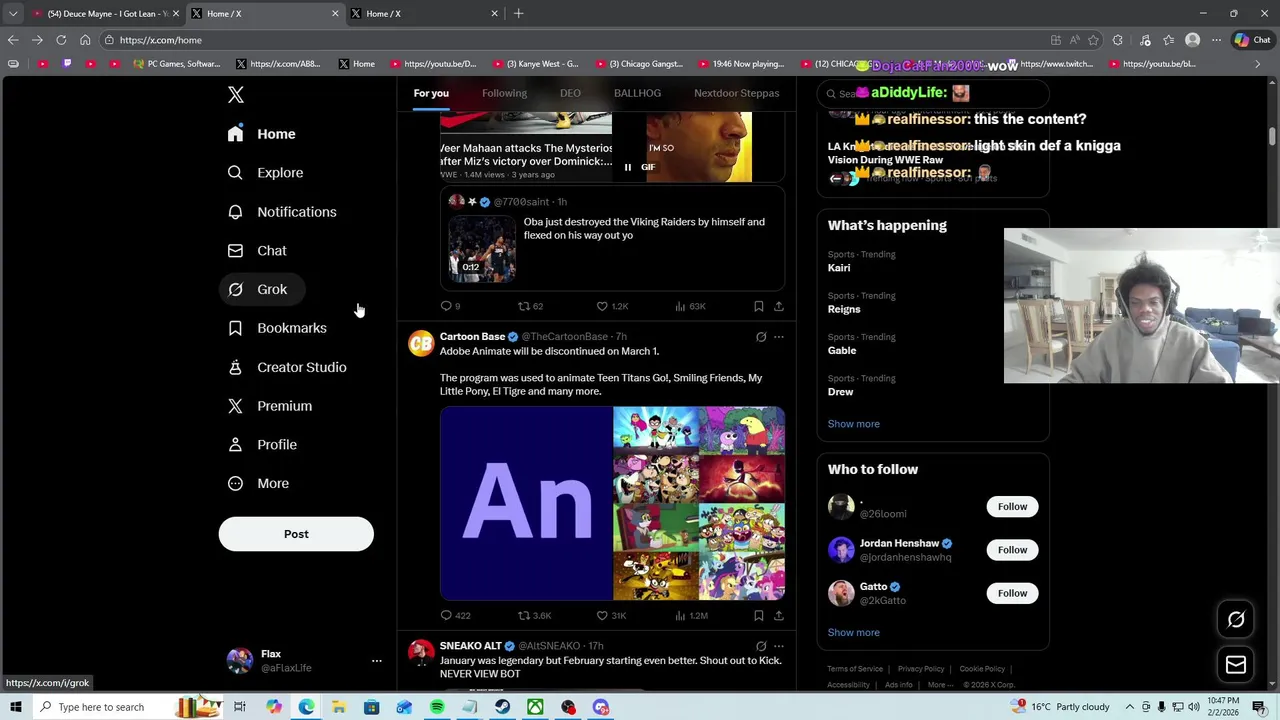Image resolution: width=1280 pixels, height=720 pixels.
Task: Open account menu dots beside Flax
Action: (x=377, y=661)
